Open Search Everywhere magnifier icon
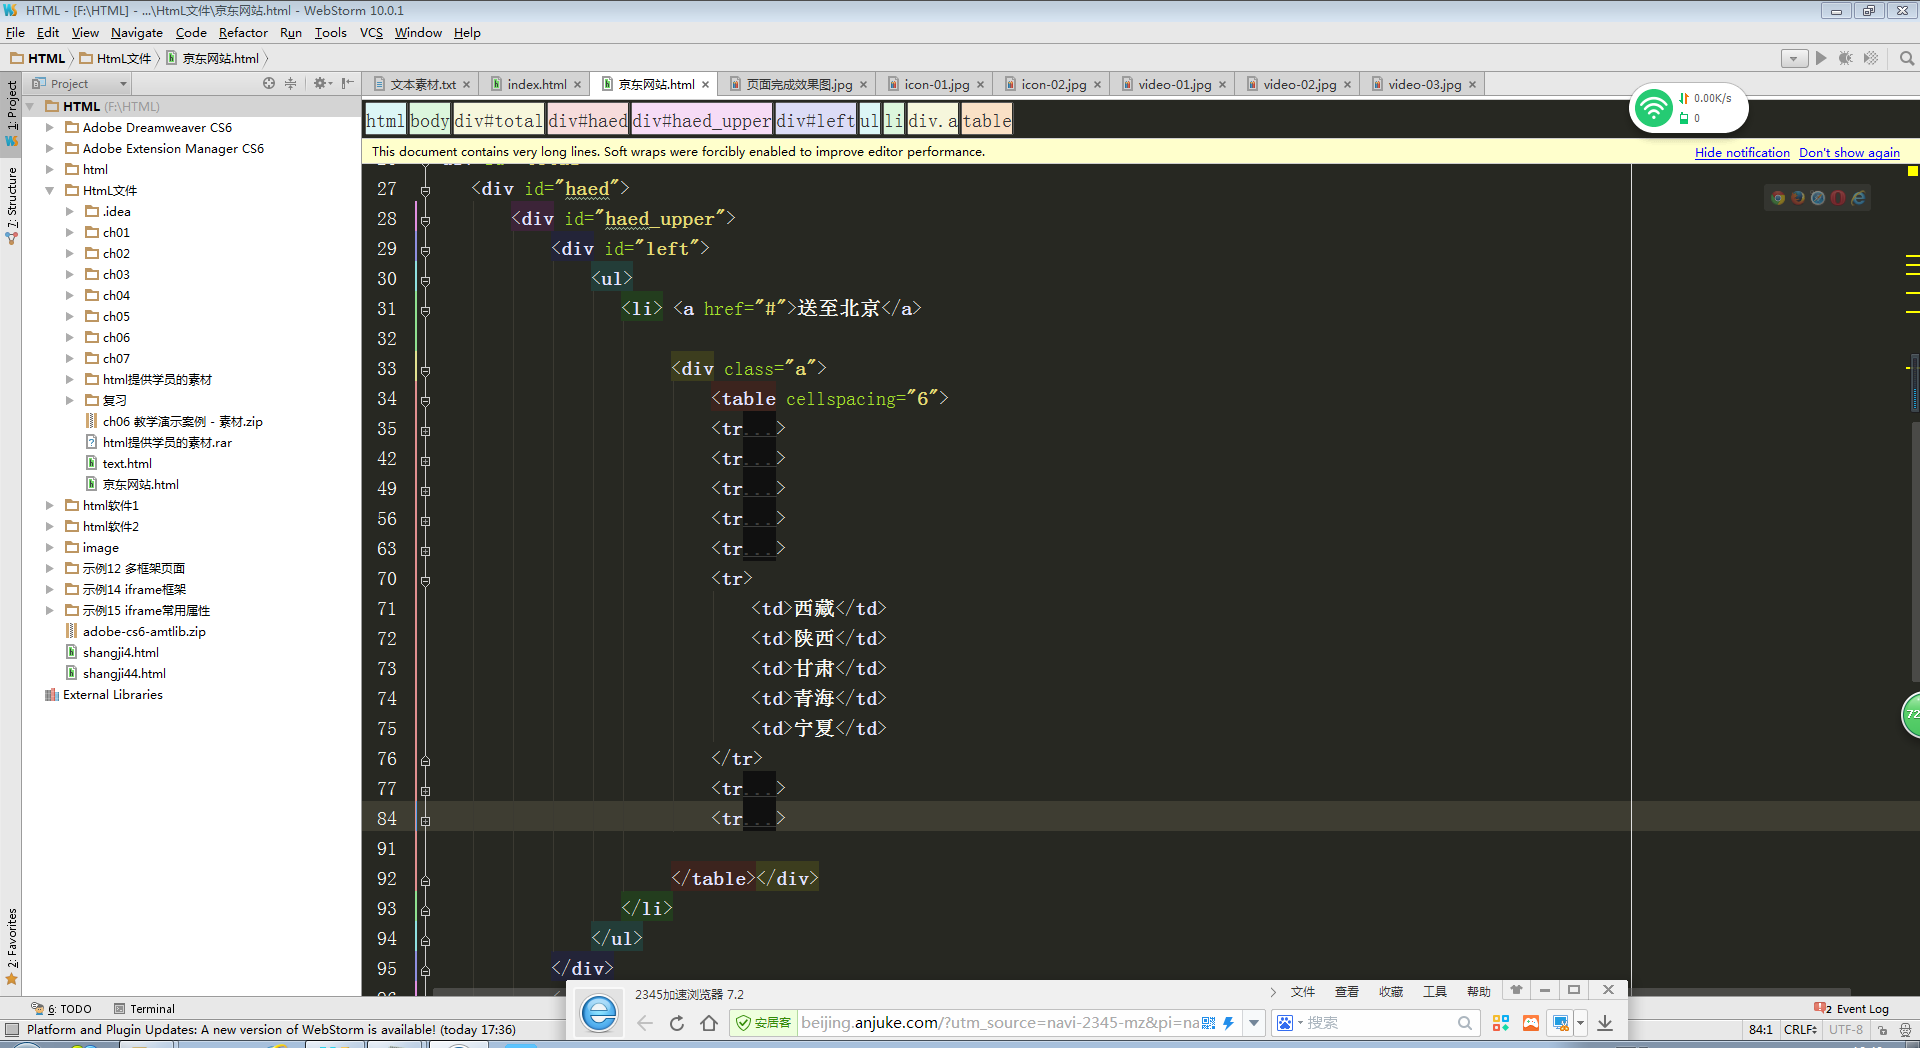1920x1048 pixels. 1907,58
